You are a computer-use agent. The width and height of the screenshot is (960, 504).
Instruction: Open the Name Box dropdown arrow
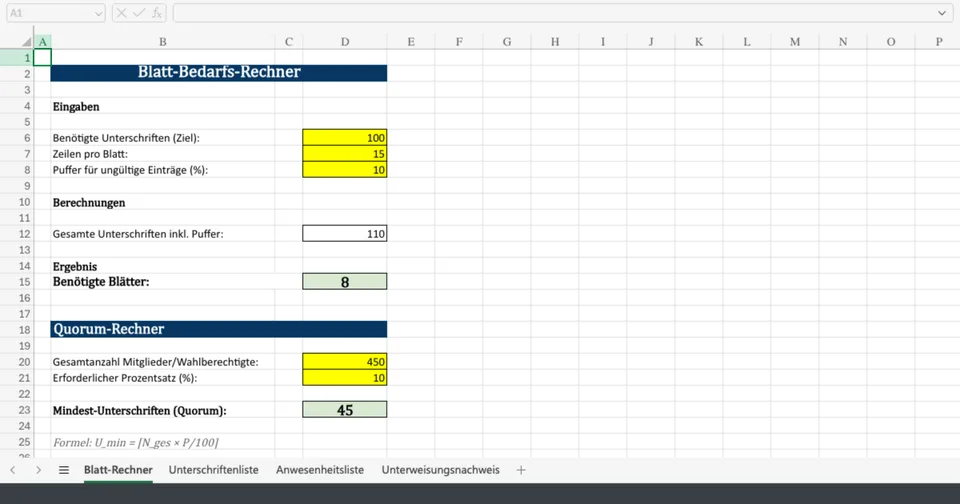coord(98,13)
